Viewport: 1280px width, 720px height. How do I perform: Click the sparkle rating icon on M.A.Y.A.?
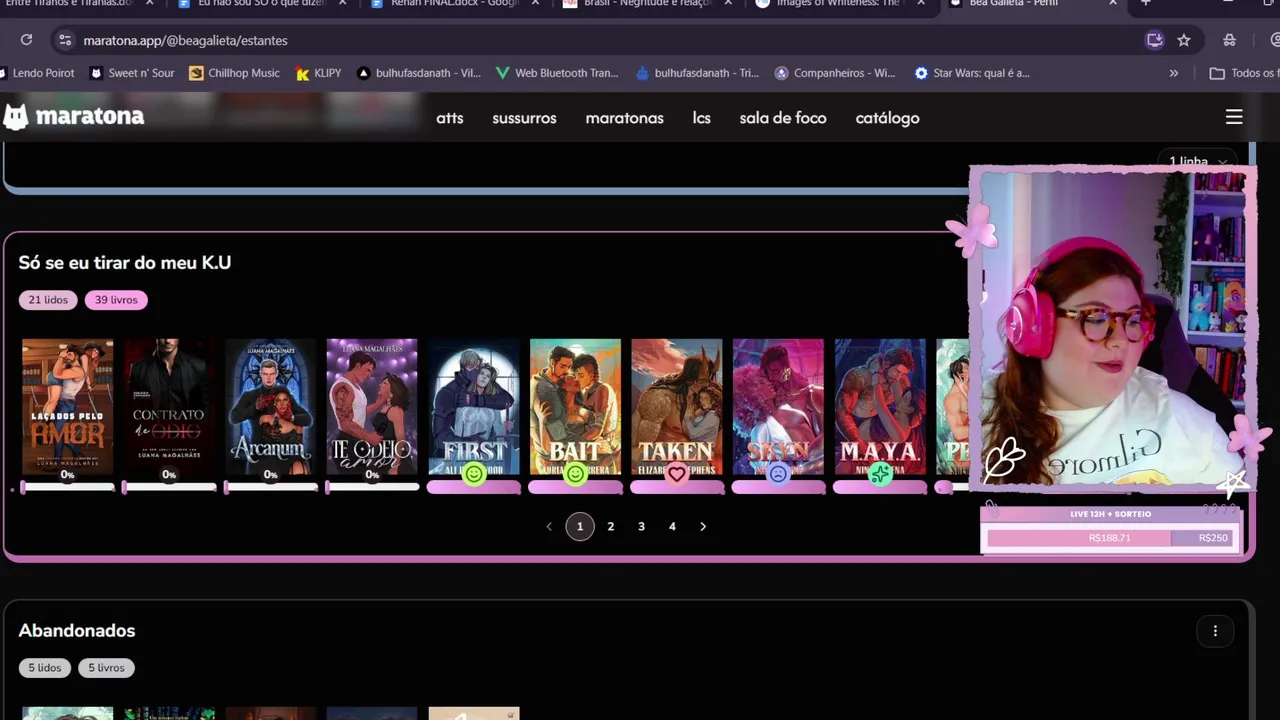880,474
